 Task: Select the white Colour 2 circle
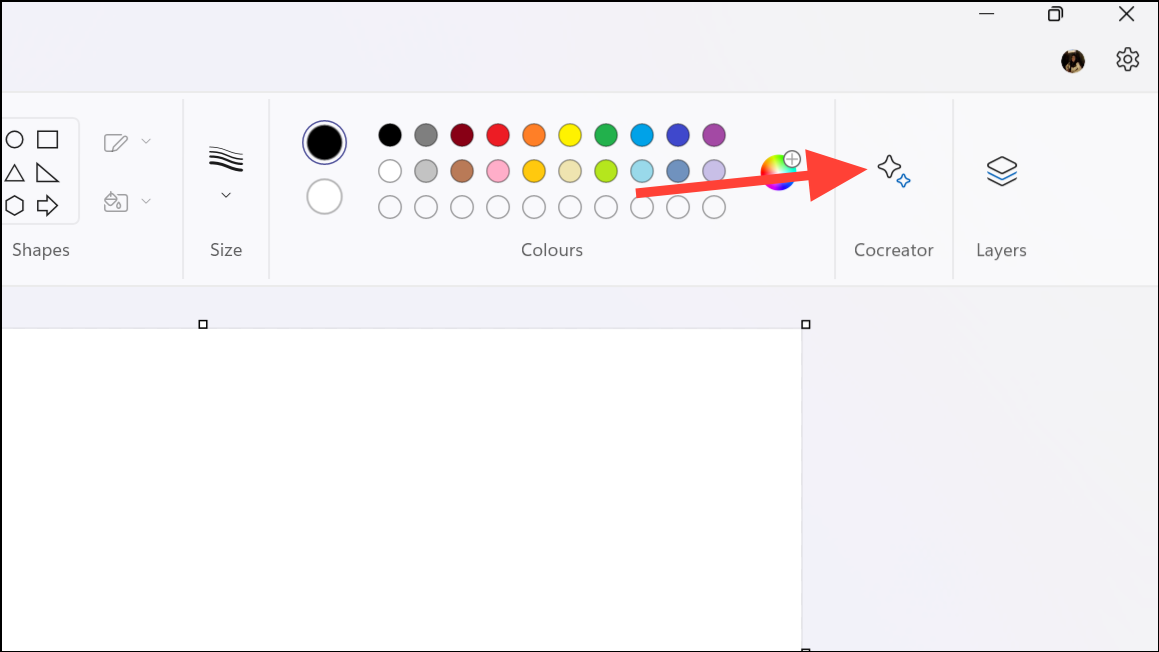click(324, 196)
